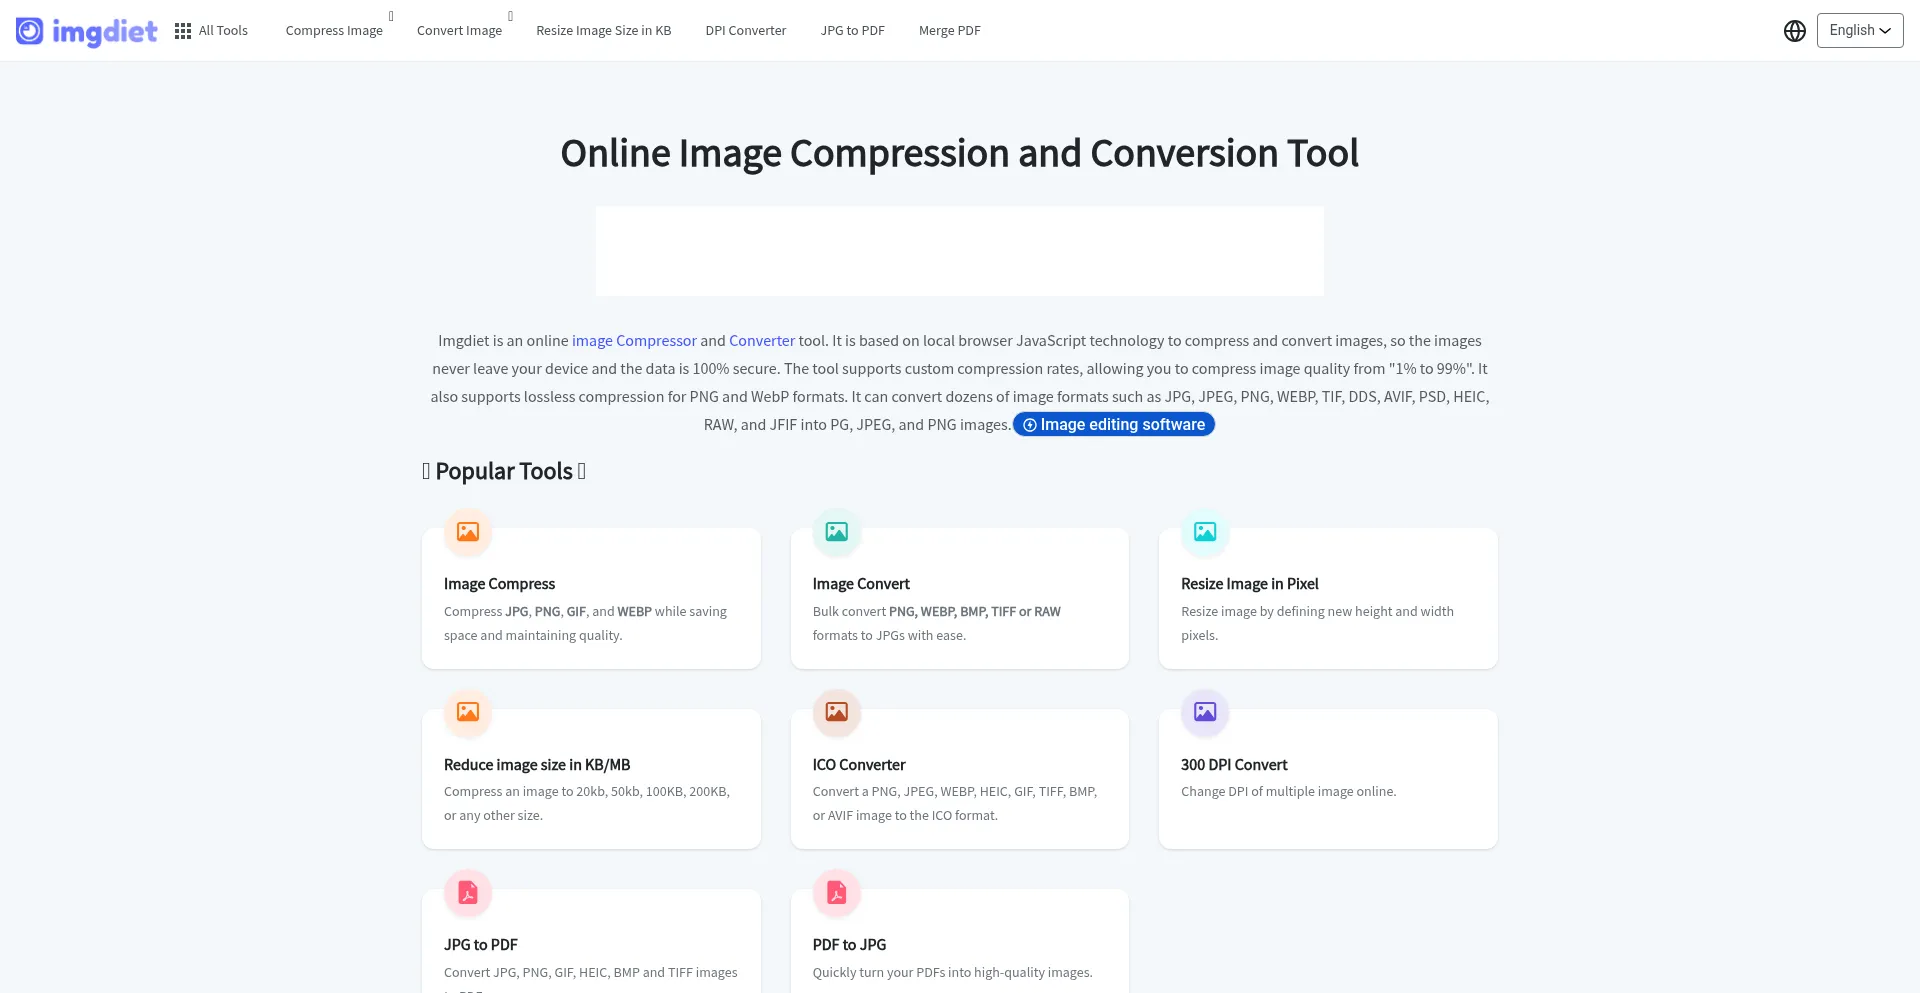Click the ICO Converter card icon

pyautogui.click(x=836, y=712)
